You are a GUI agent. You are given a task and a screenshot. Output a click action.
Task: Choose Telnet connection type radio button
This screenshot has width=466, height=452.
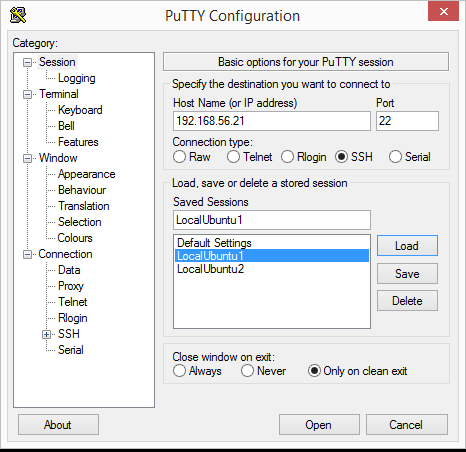click(233, 157)
